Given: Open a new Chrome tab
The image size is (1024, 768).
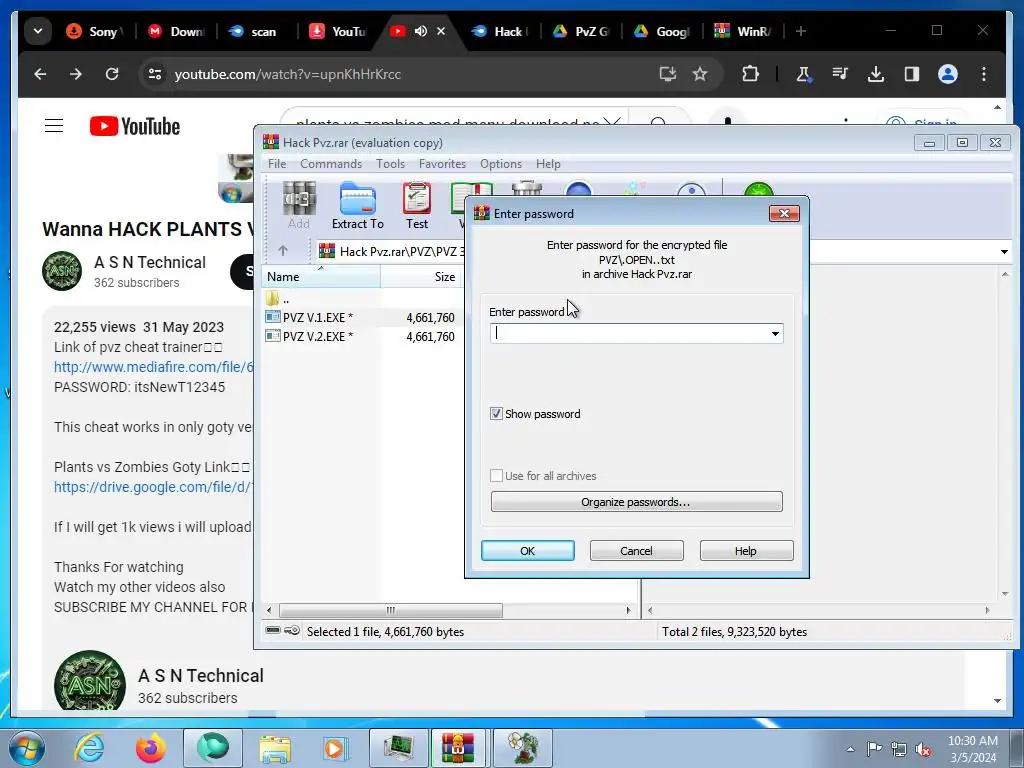Looking at the screenshot, I should (x=801, y=31).
